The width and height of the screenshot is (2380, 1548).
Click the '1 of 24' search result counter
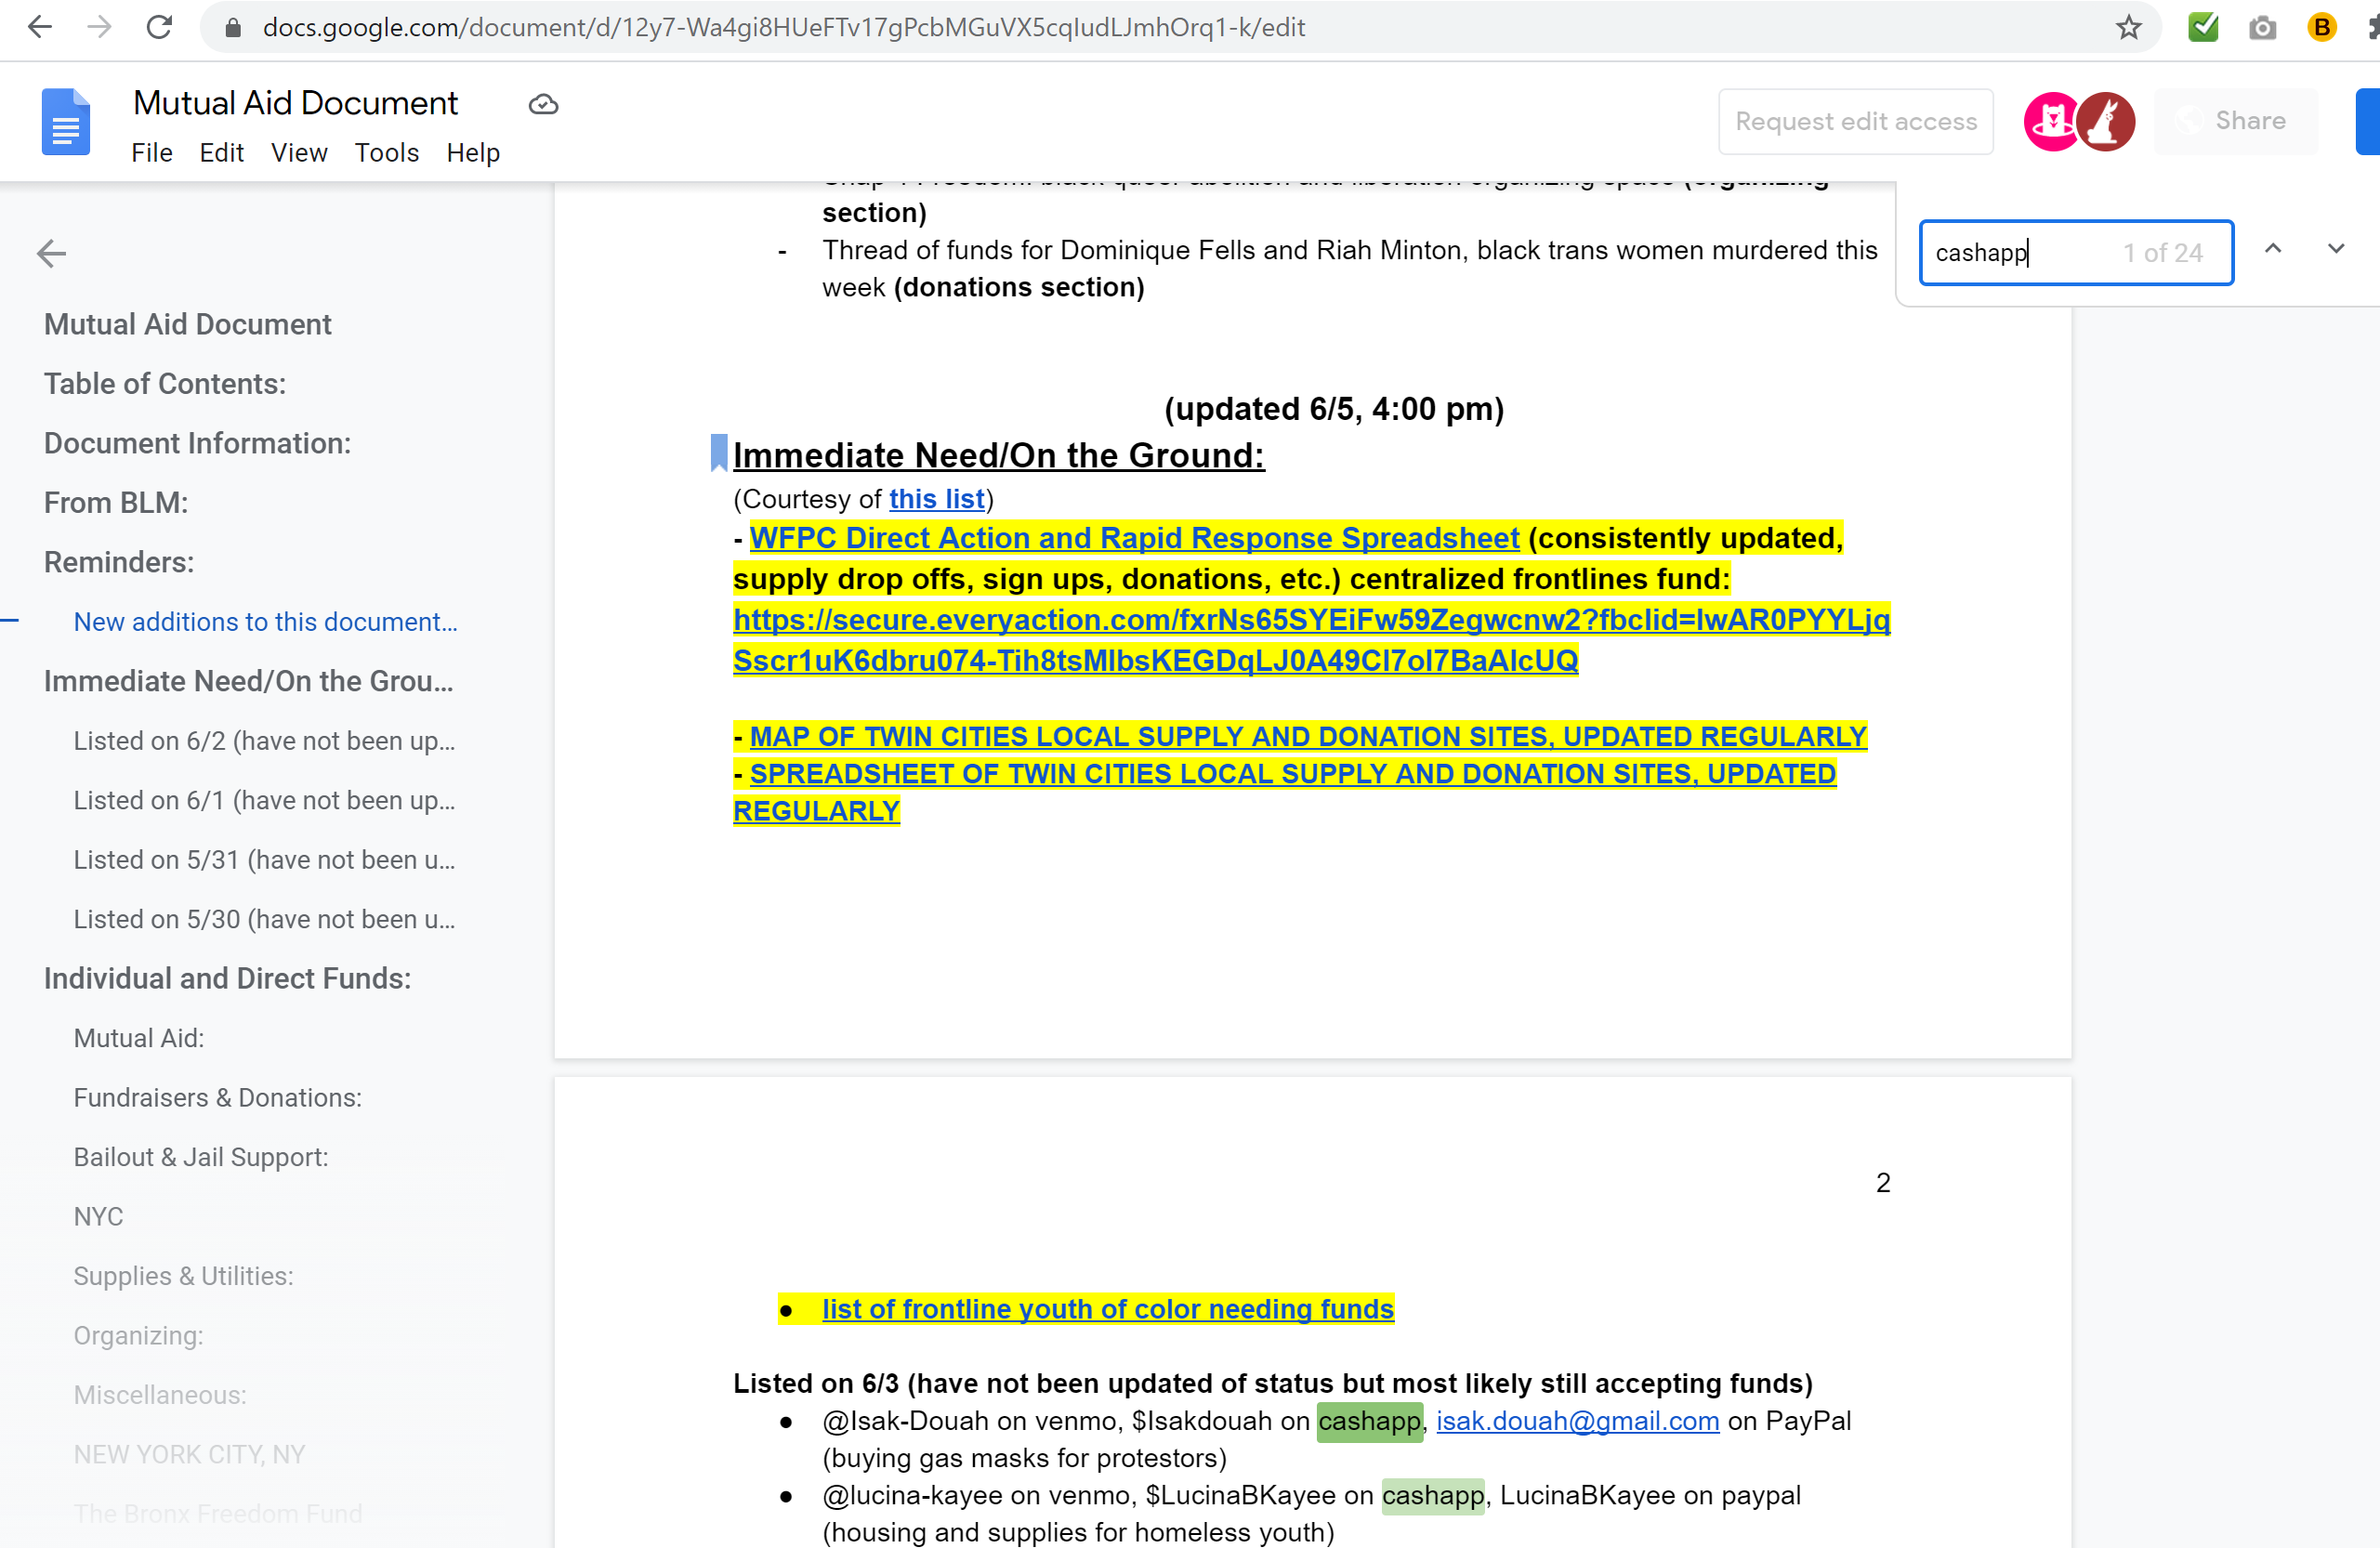(2163, 253)
